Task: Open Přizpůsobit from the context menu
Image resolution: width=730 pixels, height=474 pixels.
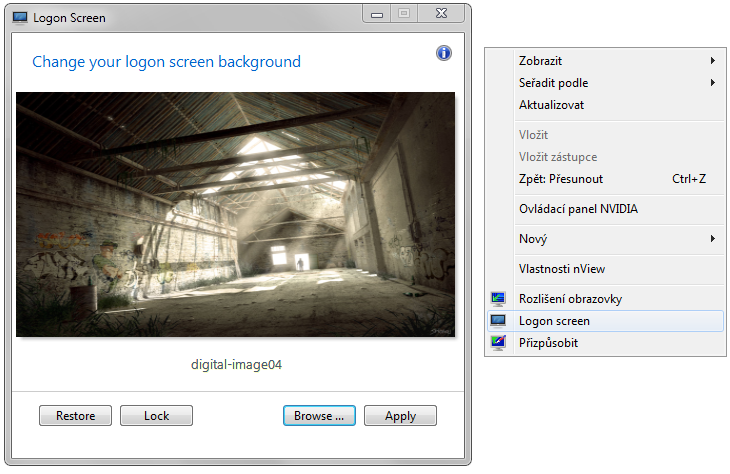Action: [605, 343]
